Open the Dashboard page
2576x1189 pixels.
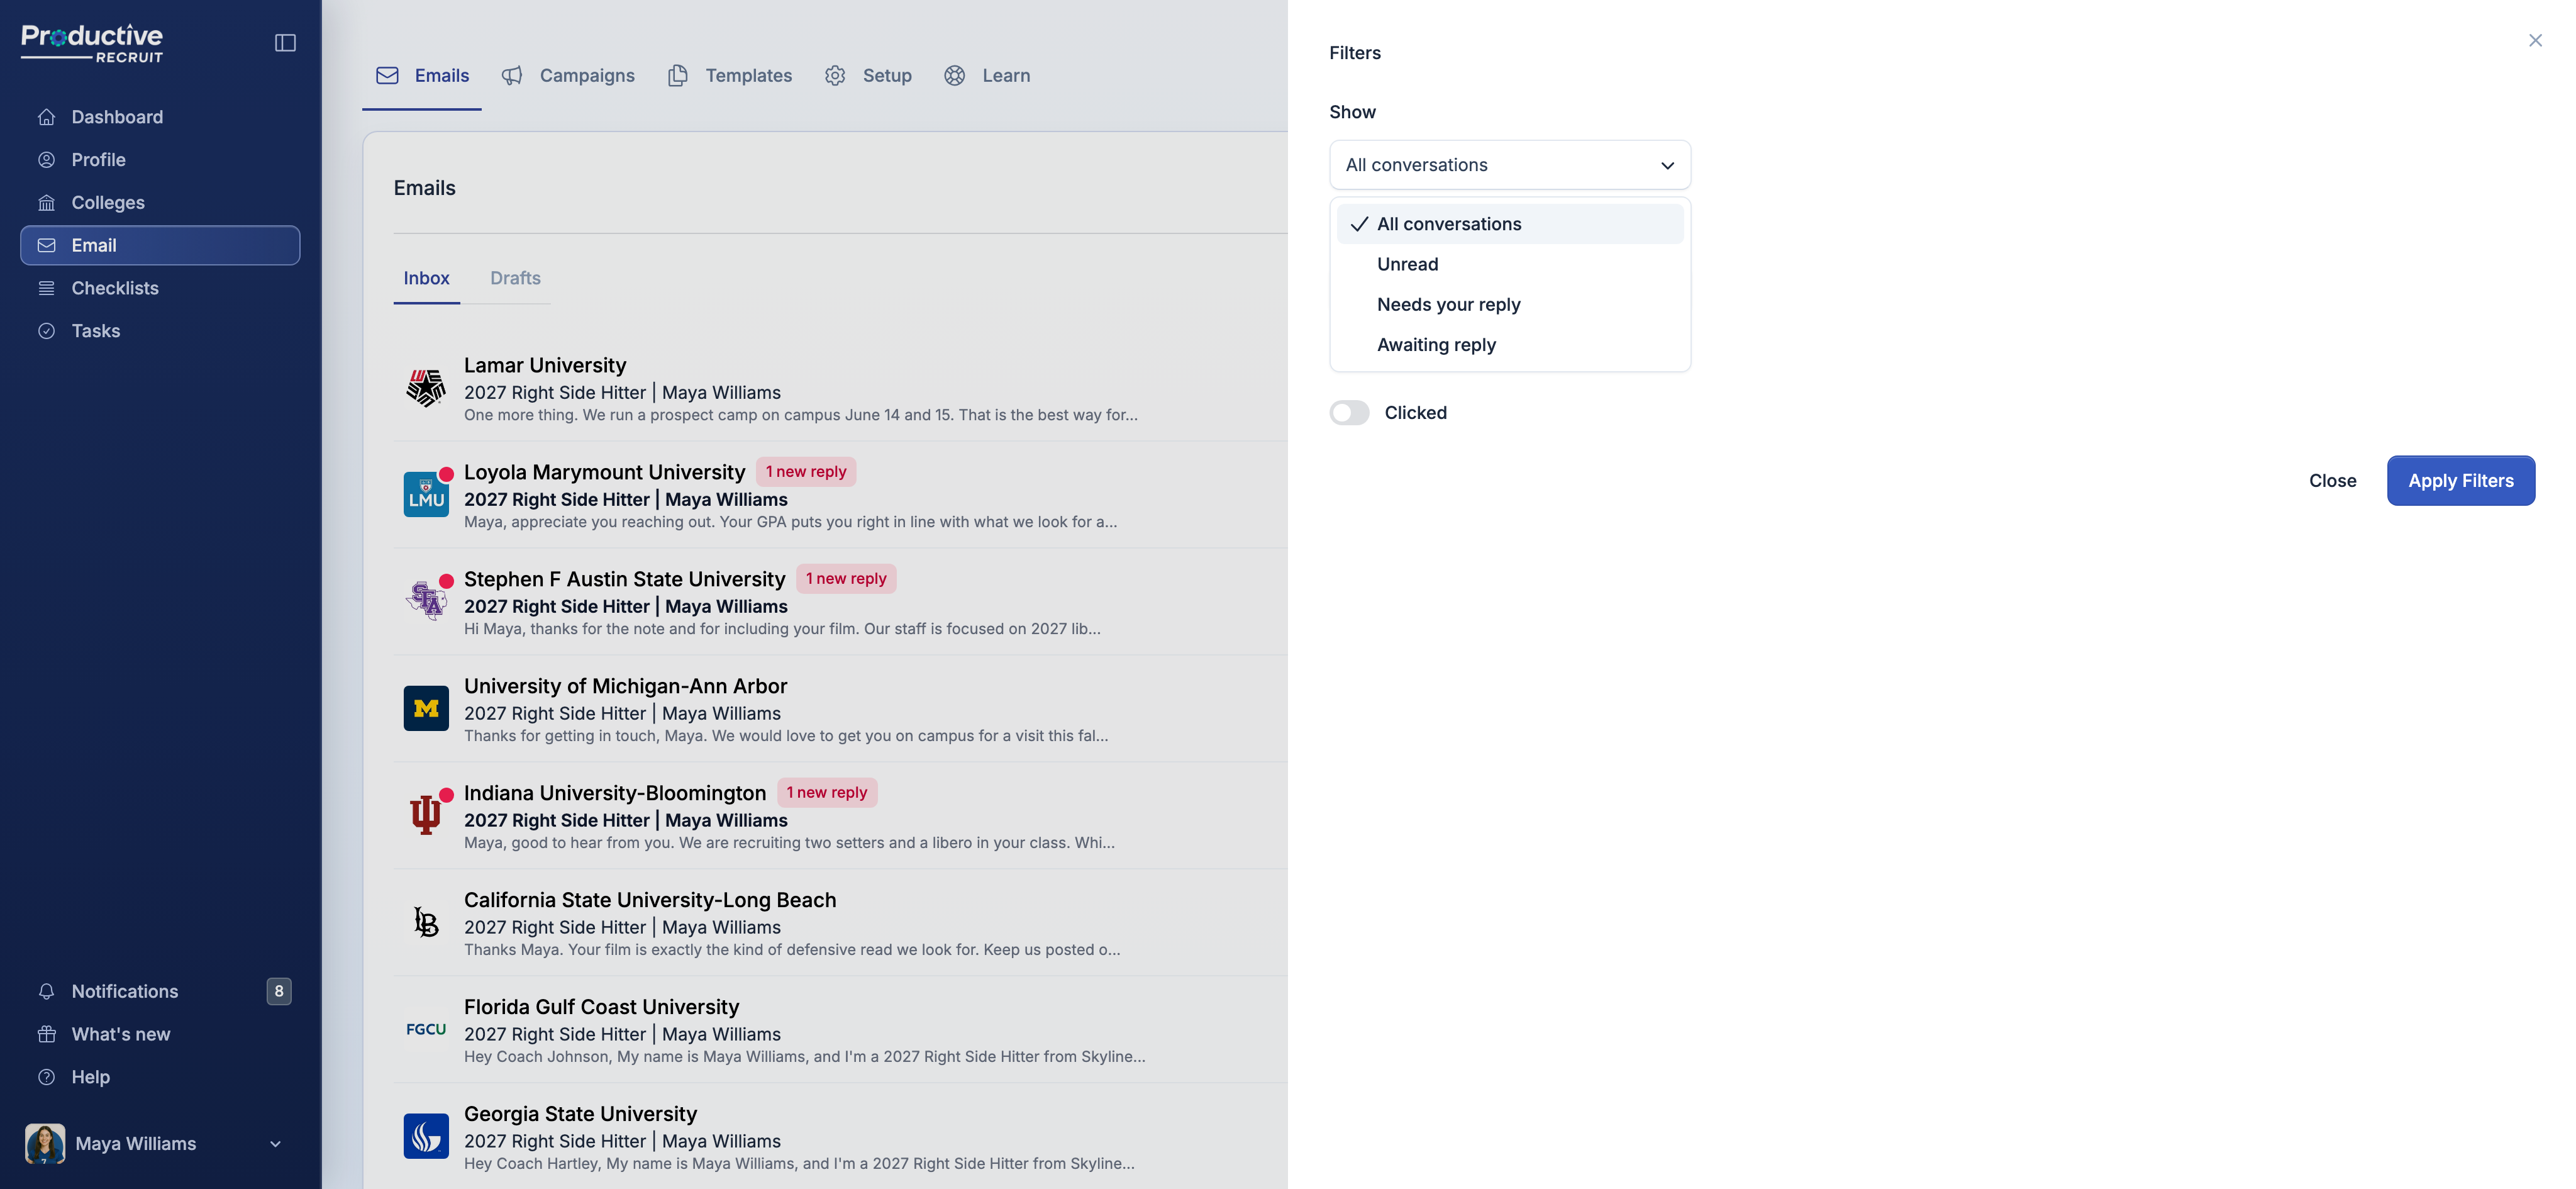pos(160,117)
